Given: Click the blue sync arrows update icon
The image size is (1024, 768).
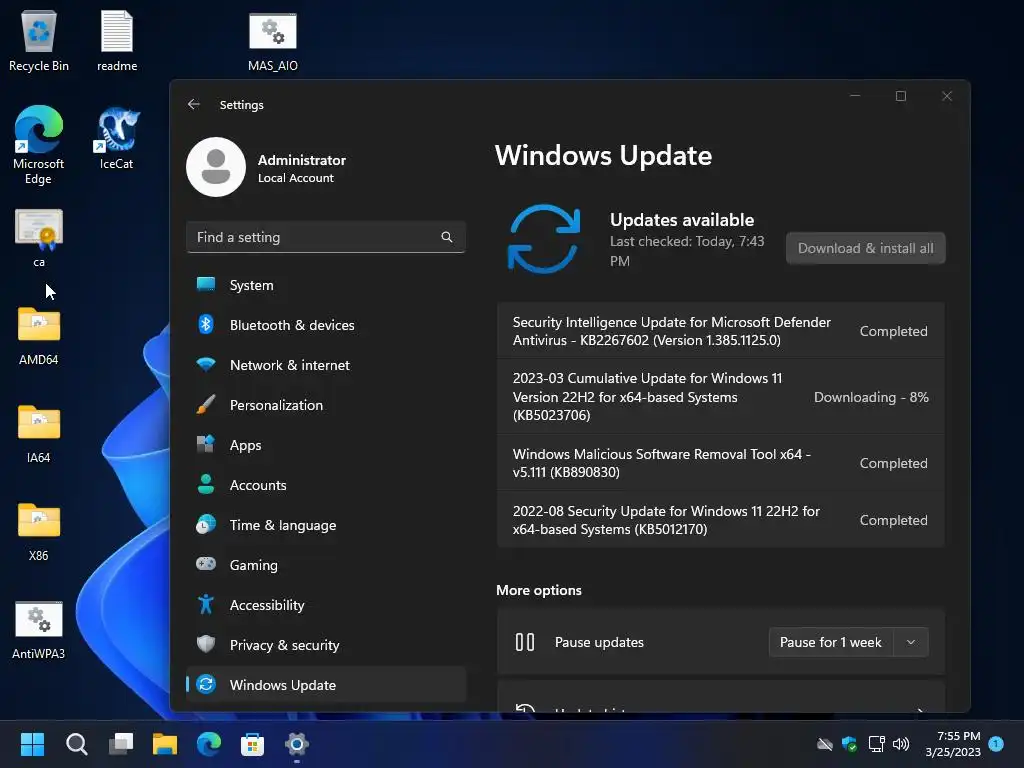Looking at the screenshot, I should tap(544, 239).
